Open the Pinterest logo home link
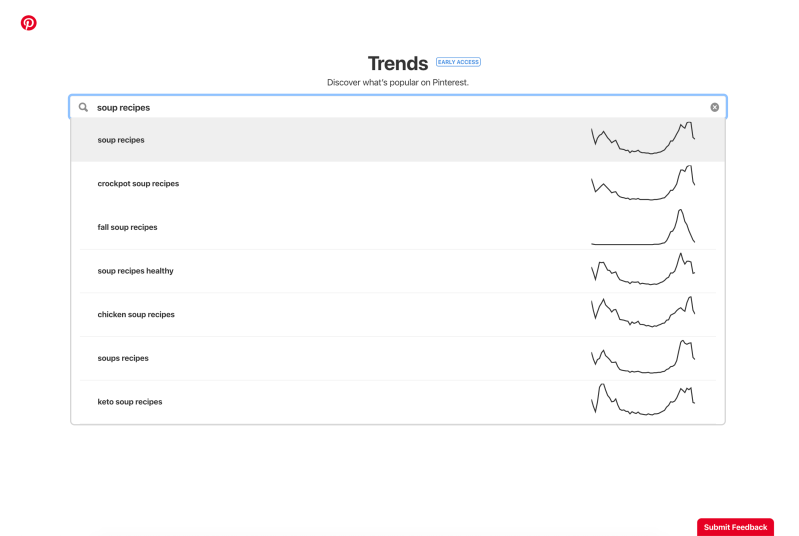Screen dimensions: 799x536 point(29,23)
